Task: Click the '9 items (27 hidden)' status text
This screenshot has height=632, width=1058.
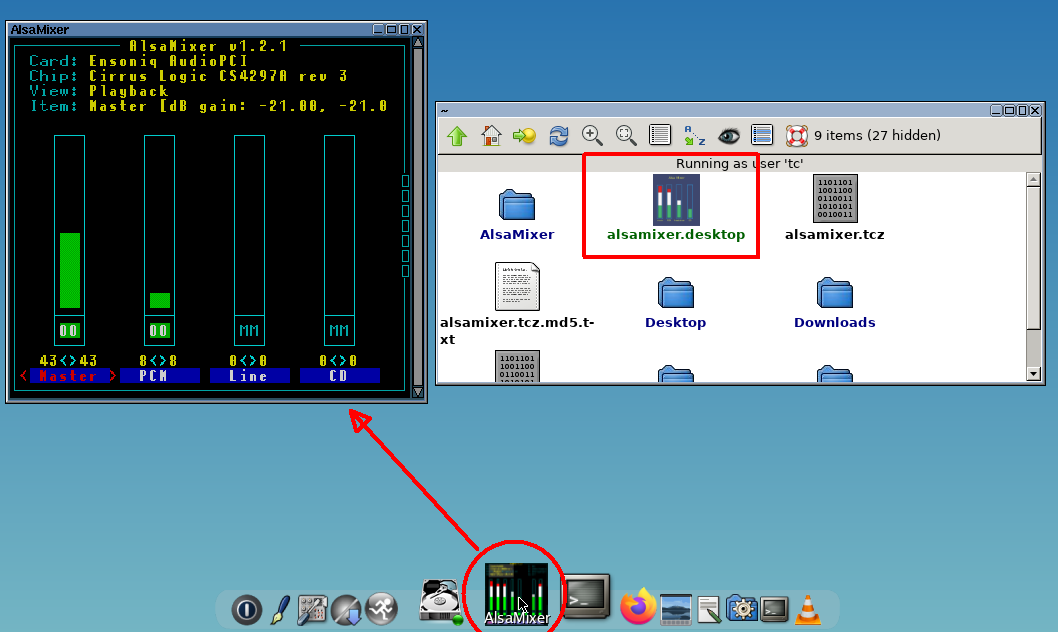Action: click(877, 136)
